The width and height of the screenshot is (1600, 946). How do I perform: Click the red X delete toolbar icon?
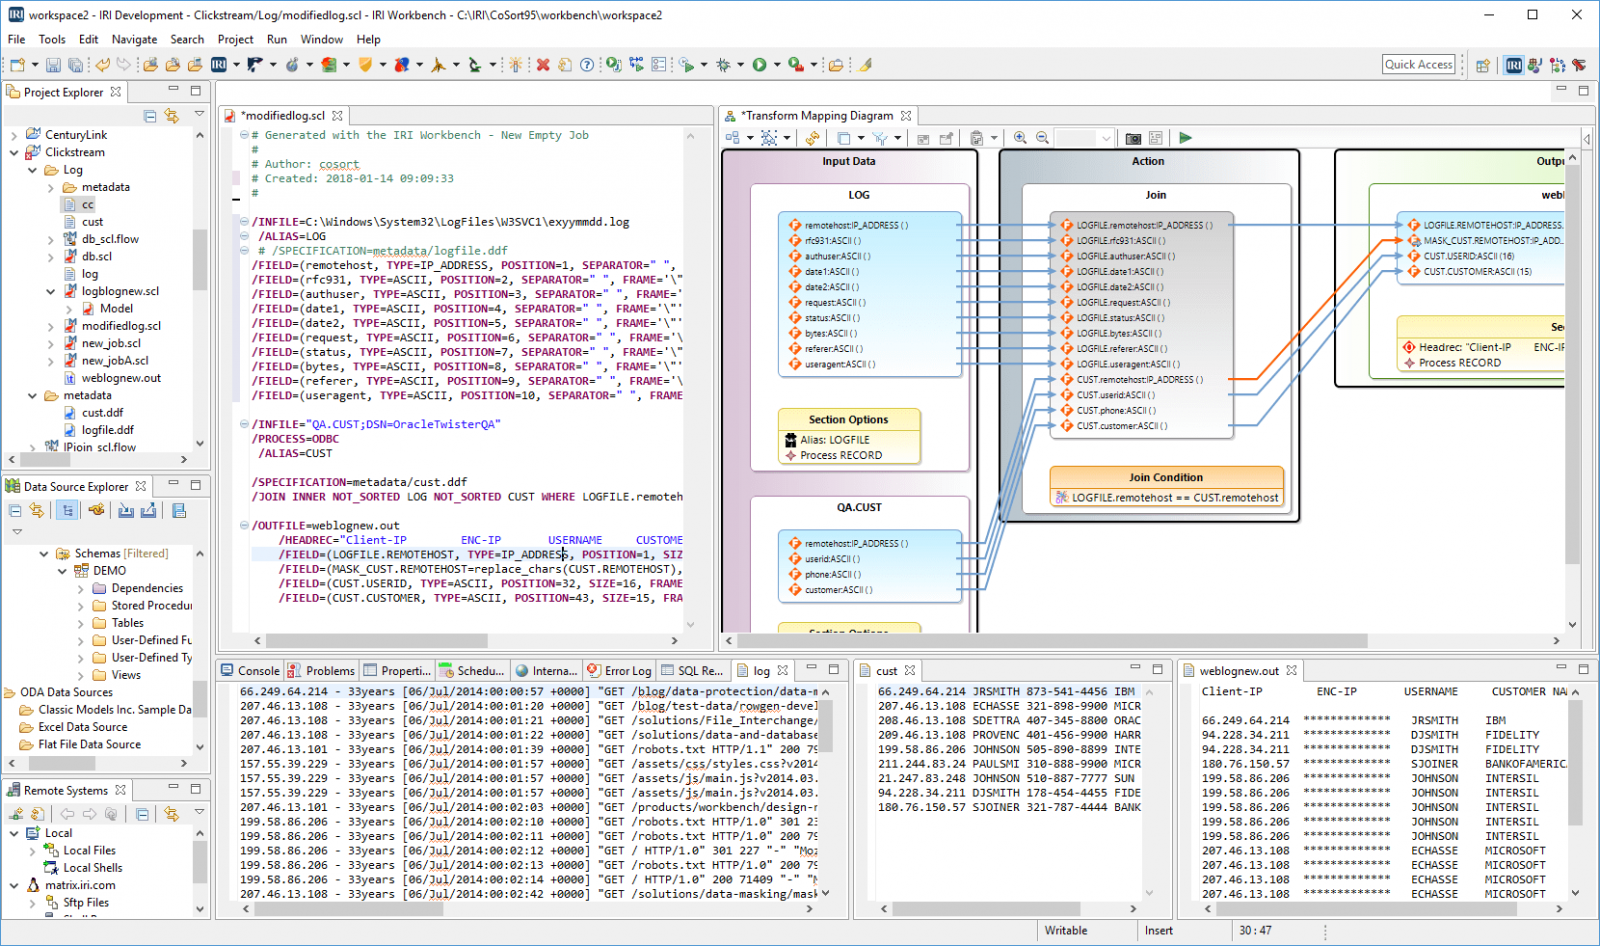pos(543,65)
